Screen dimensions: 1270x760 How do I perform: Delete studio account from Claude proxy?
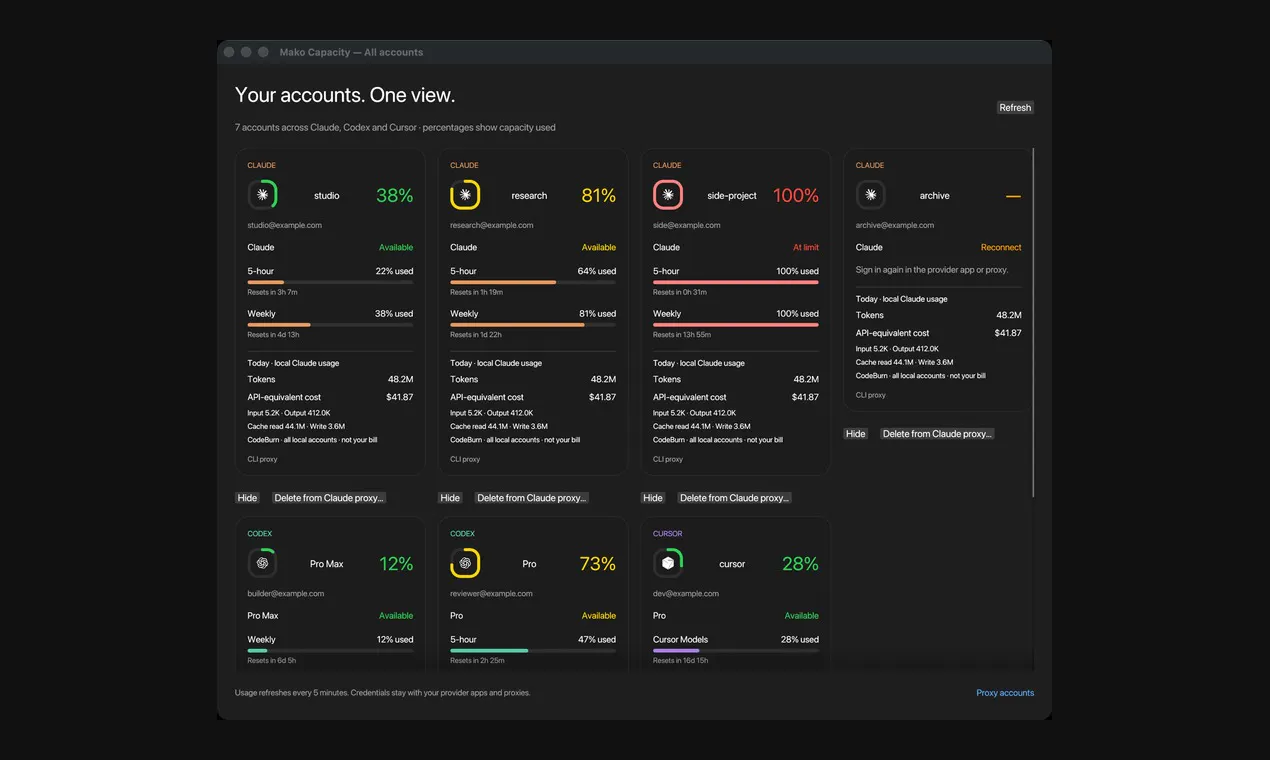(329, 498)
